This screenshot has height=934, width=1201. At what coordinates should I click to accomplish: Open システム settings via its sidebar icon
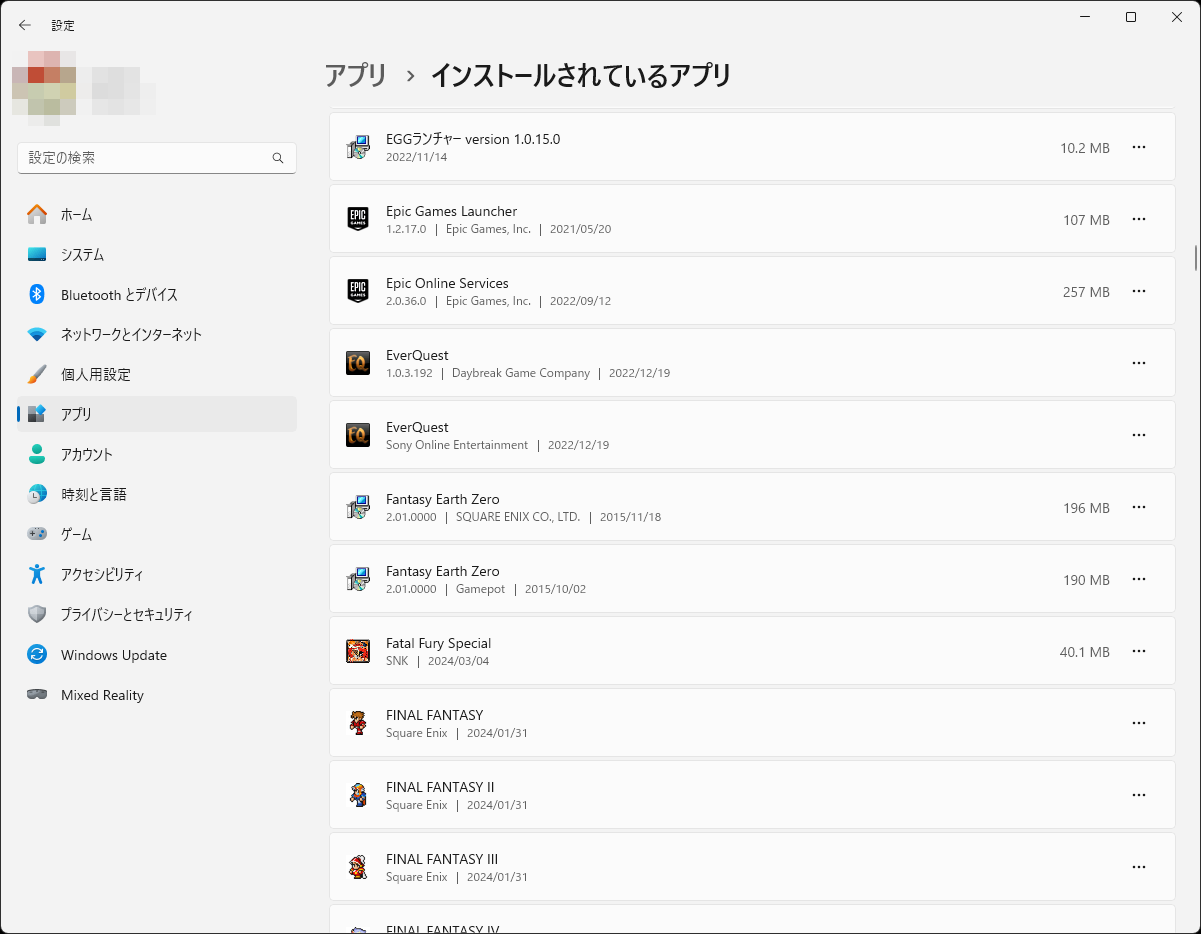37,254
